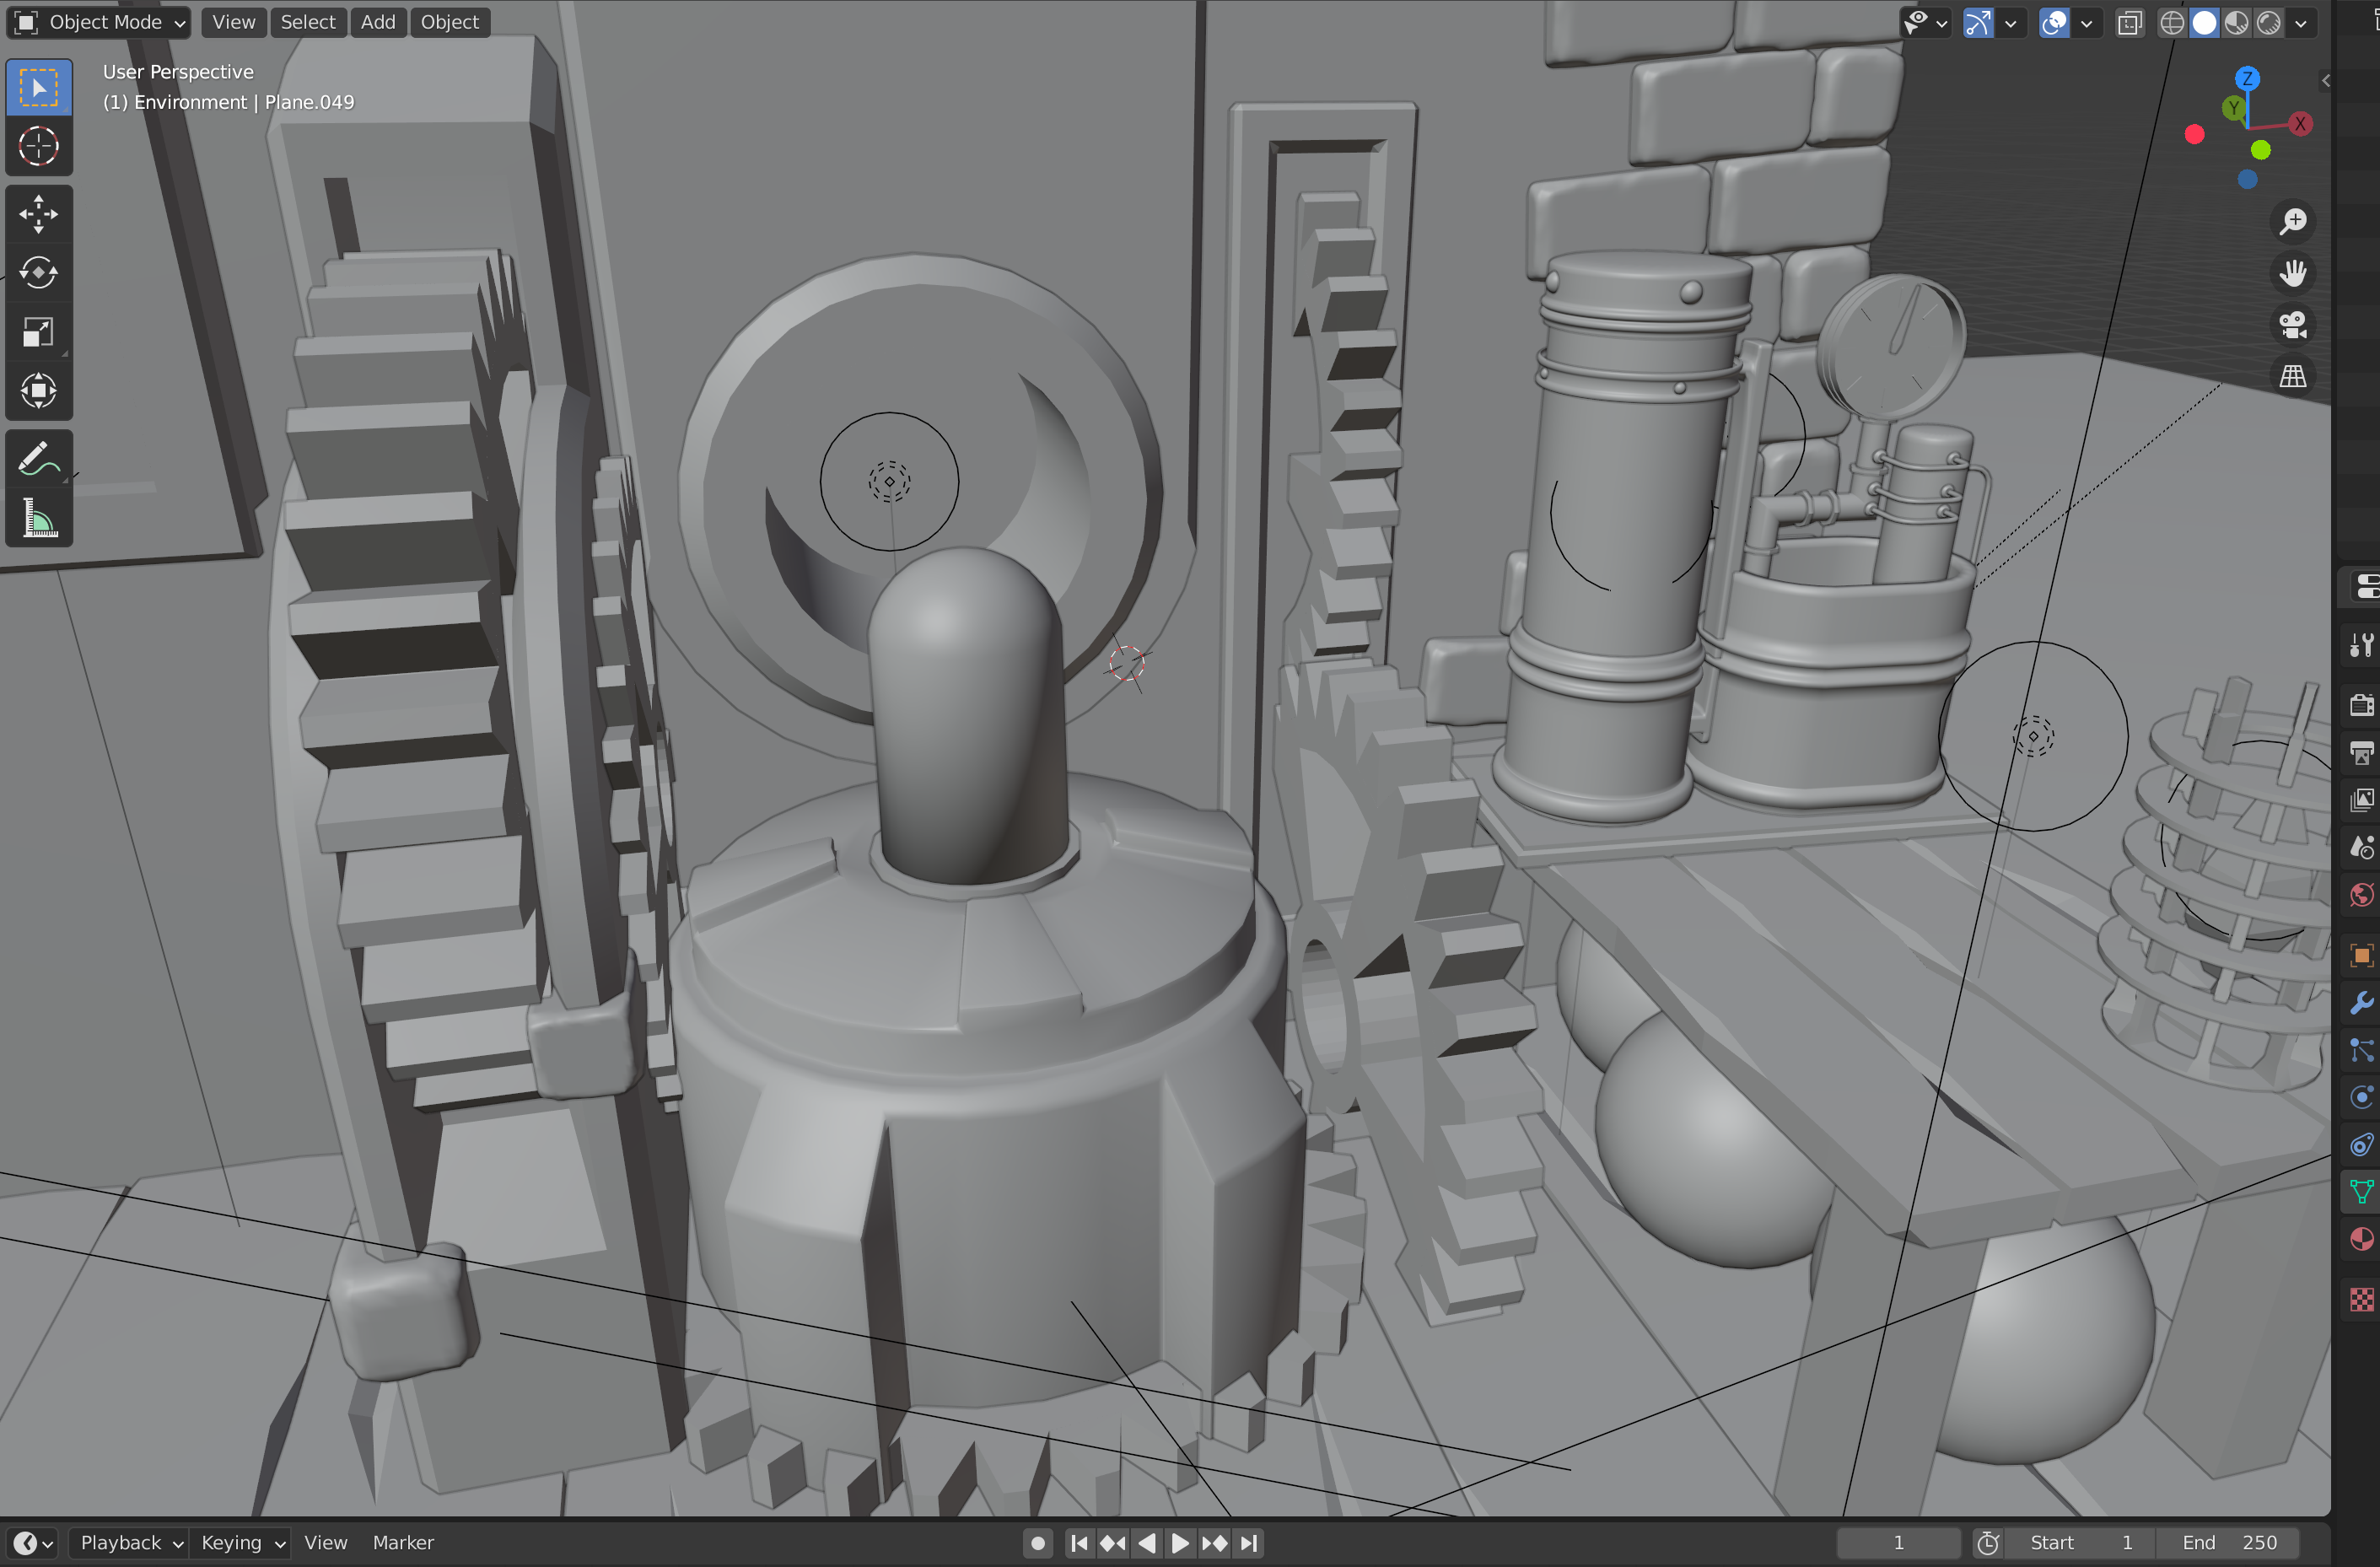Open the World properties tab
This screenshot has width=2380, height=1567.
[2362, 895]
